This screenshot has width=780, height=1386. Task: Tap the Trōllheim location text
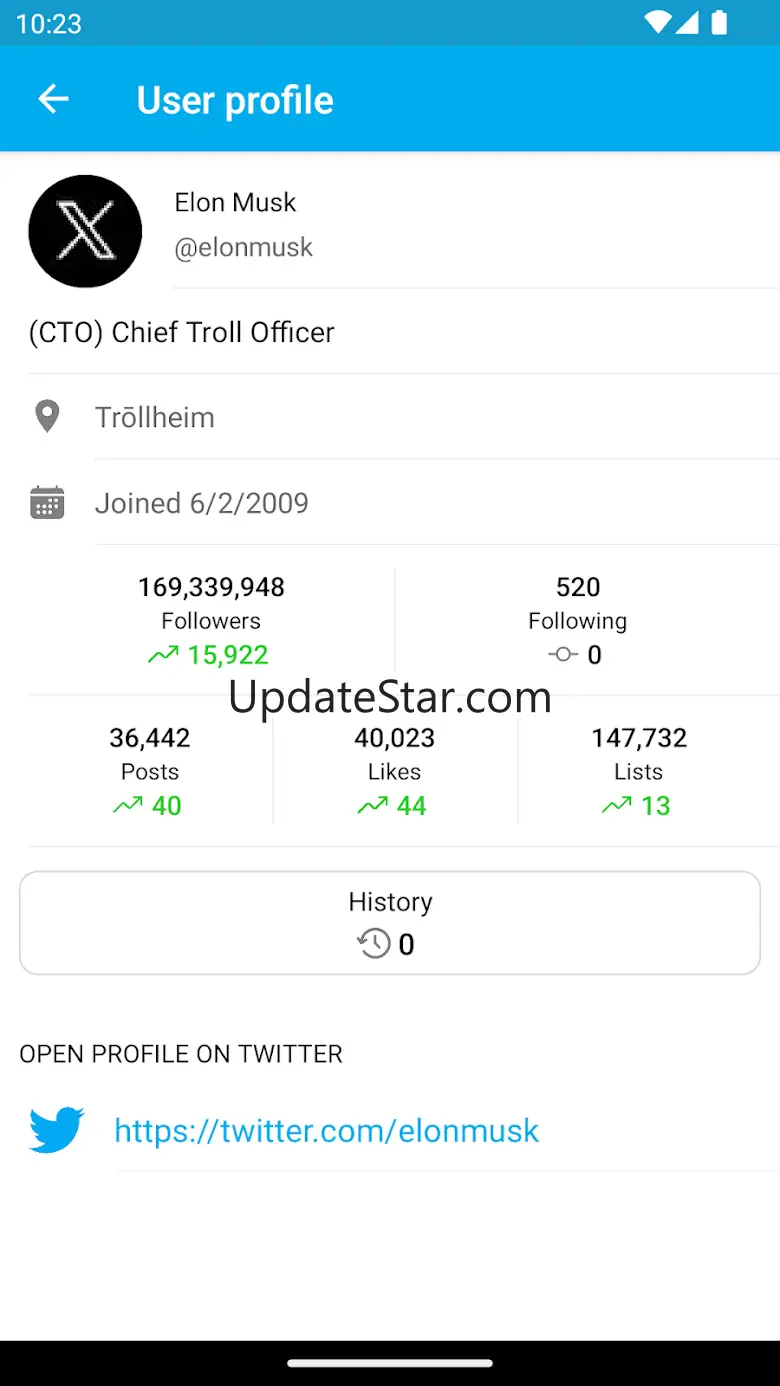(x=155, y=417)
